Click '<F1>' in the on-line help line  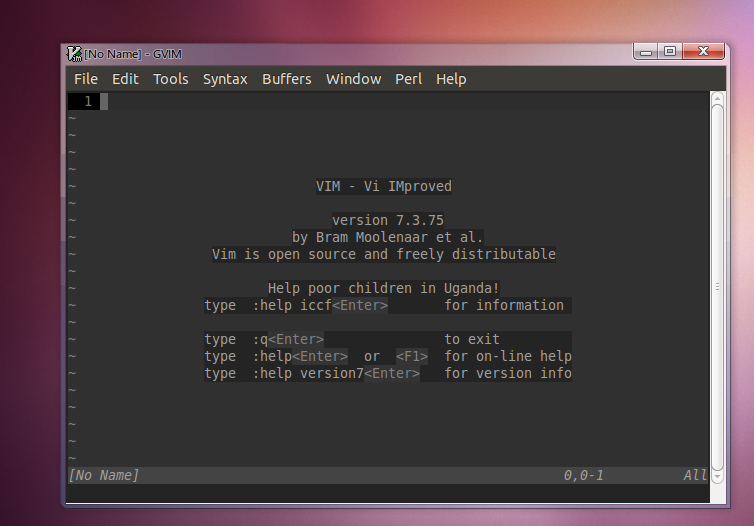(x=412, y=356)
